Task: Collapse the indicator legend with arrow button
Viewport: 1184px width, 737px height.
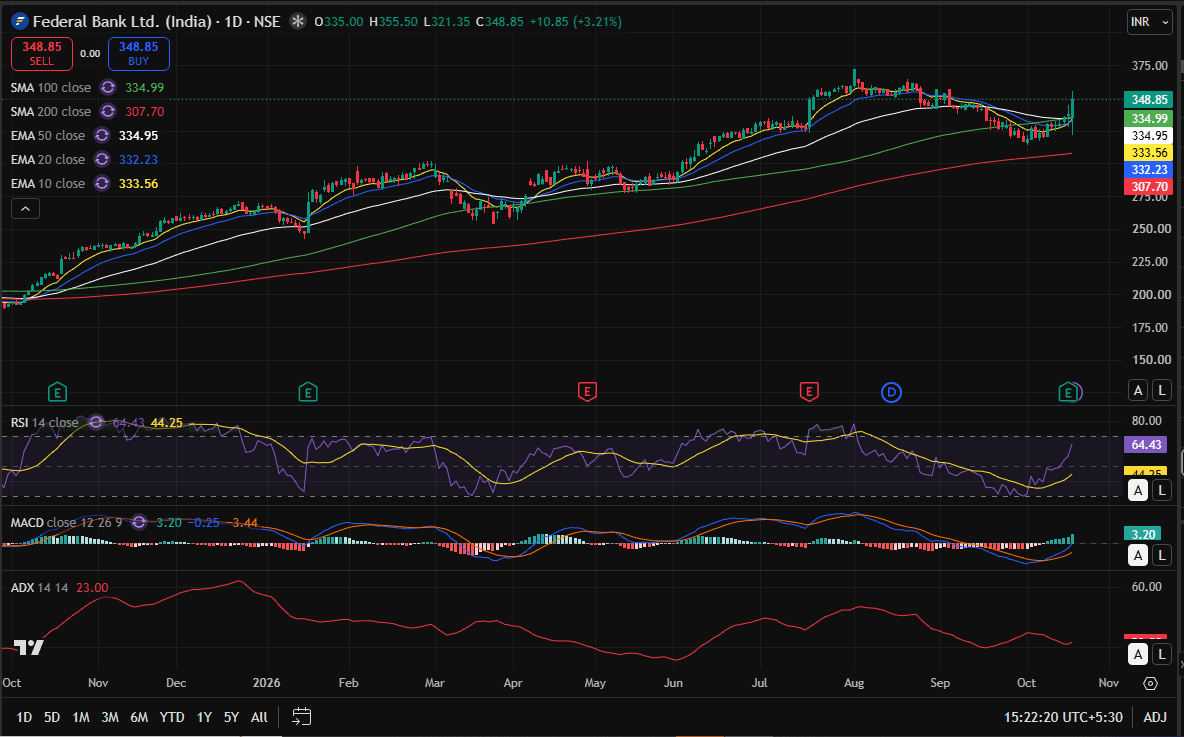Action: coord(25,208)
